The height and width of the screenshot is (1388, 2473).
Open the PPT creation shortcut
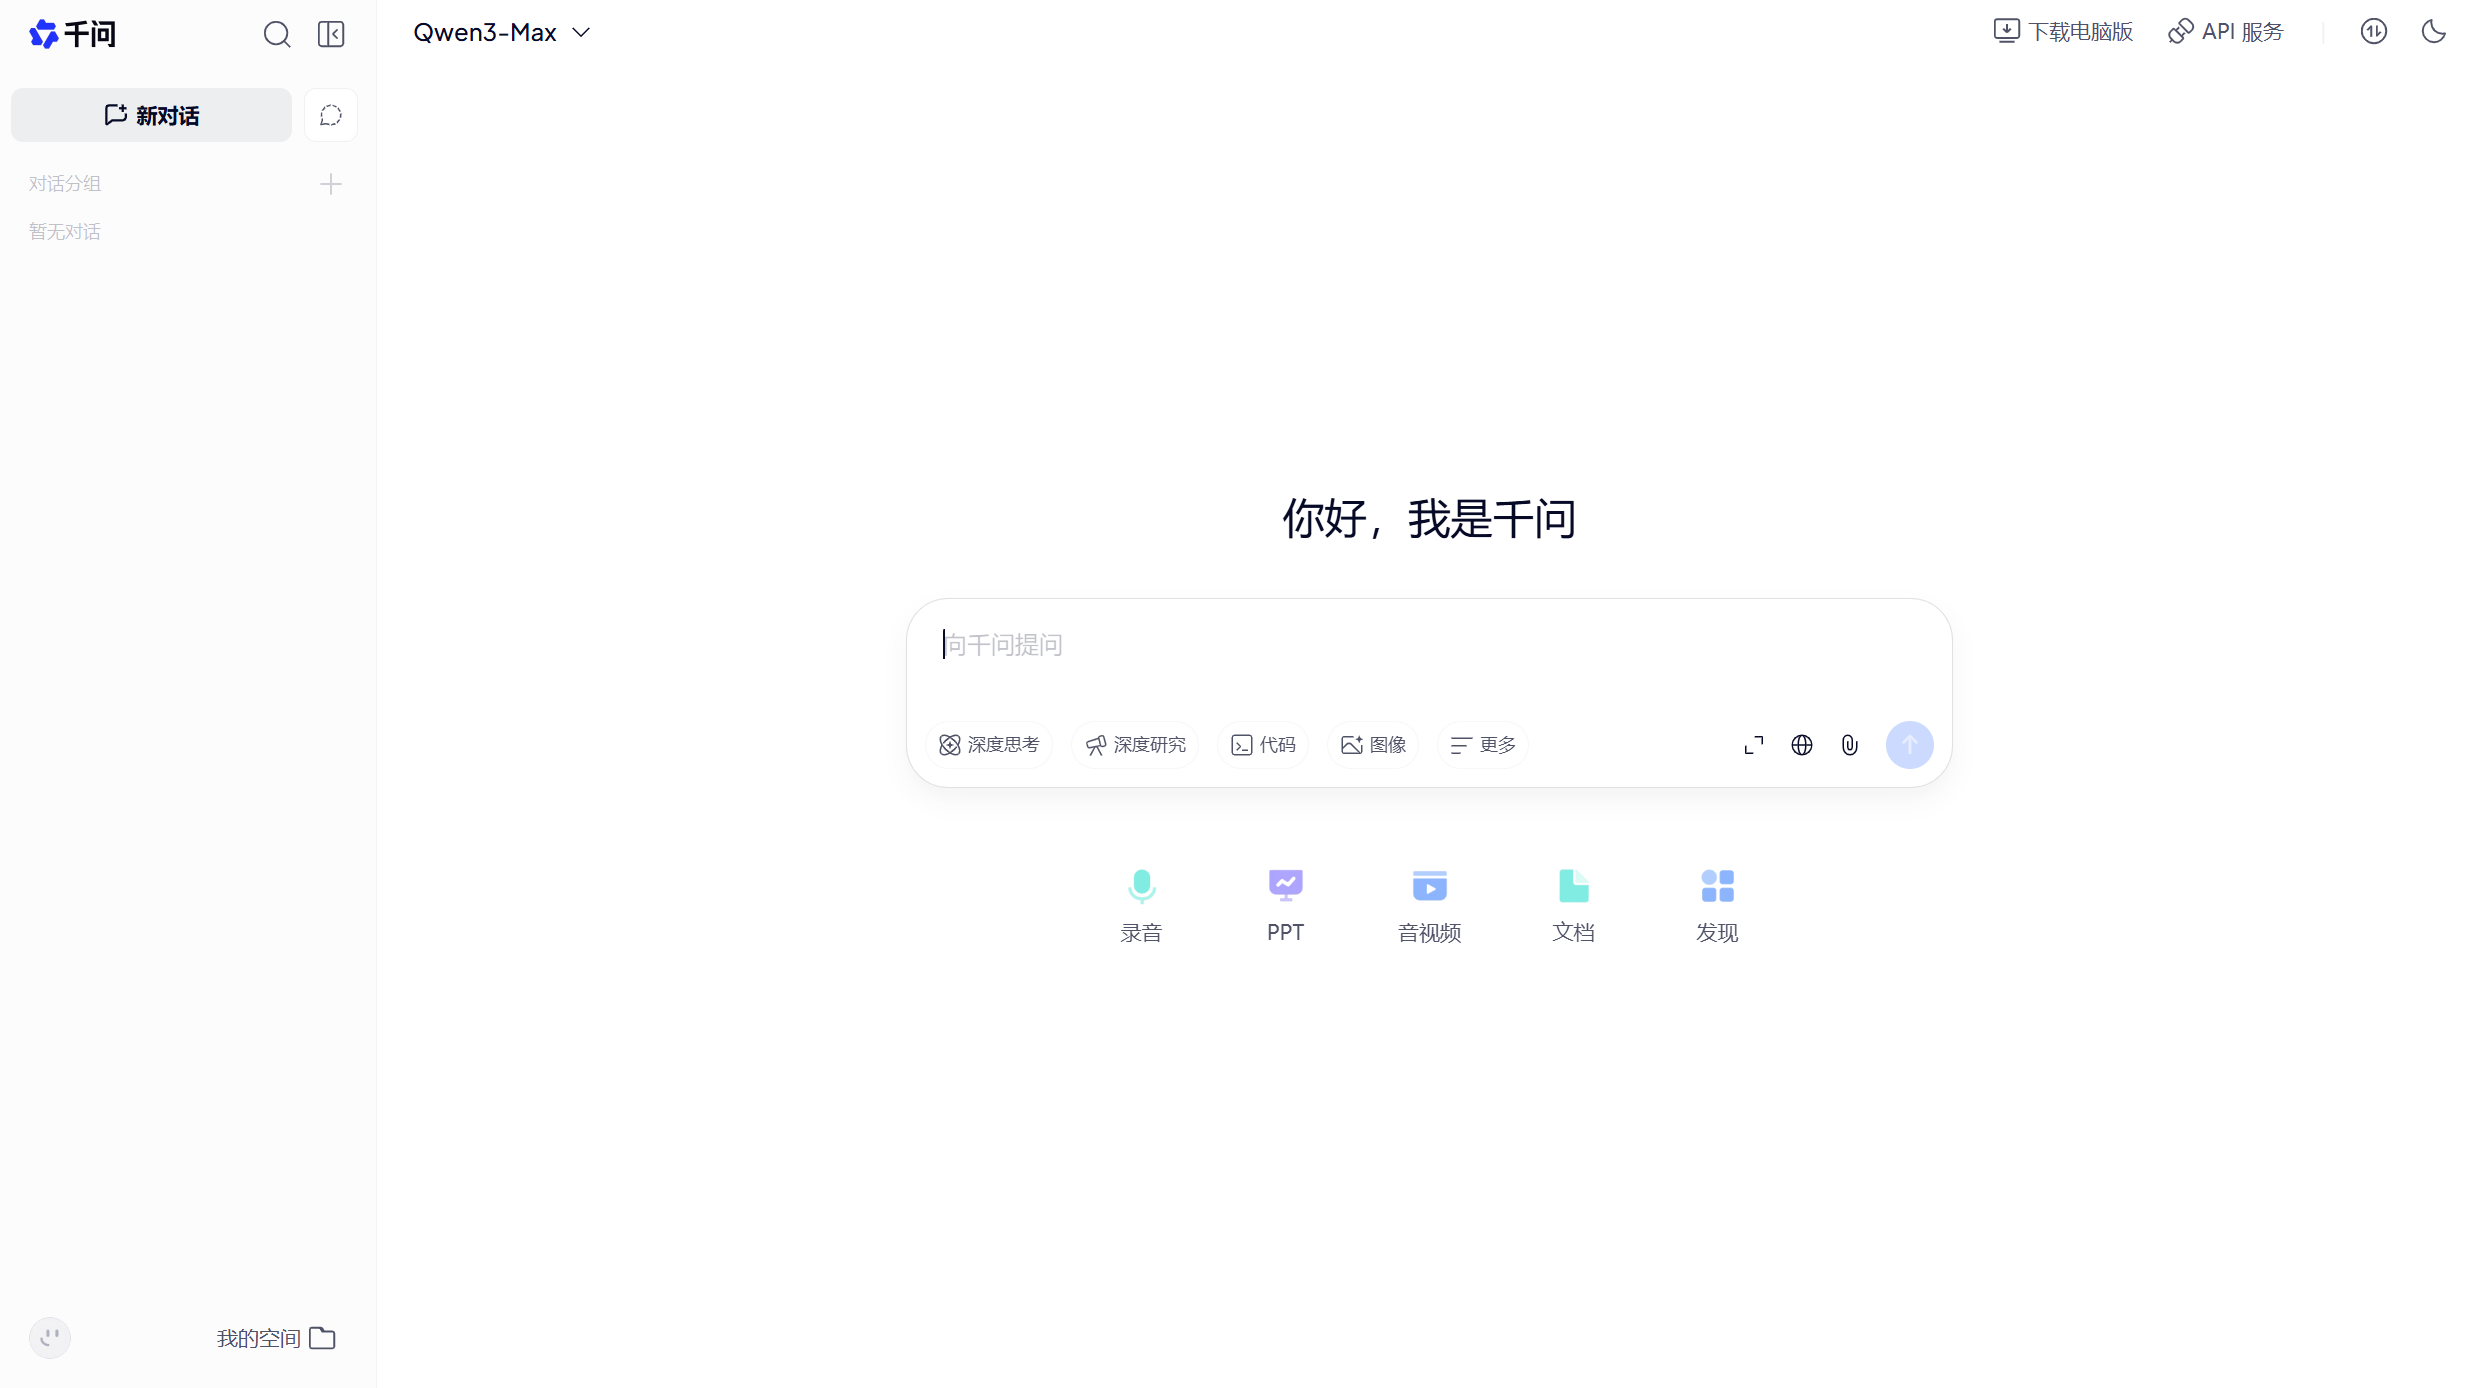(1285, 904)
